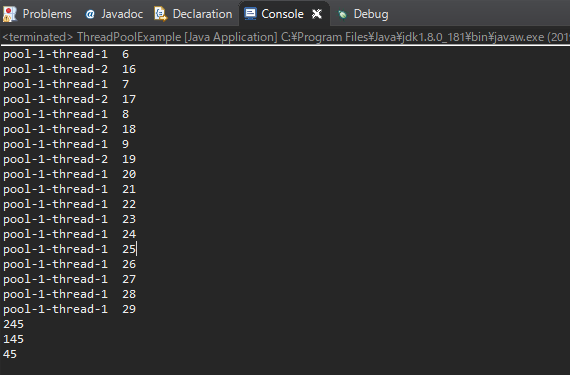Click the Javadoc @ icon
Image resolution: width=570 pixels, height=375 pixels.
click(x=90, y=14)
